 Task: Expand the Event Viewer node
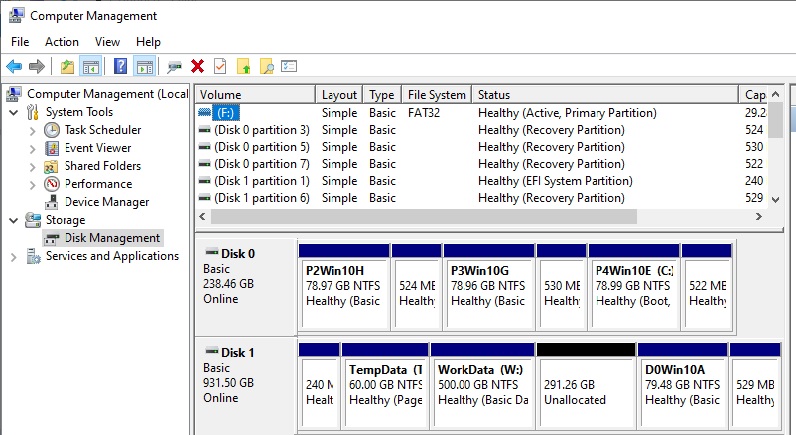(x=32, y=149)
